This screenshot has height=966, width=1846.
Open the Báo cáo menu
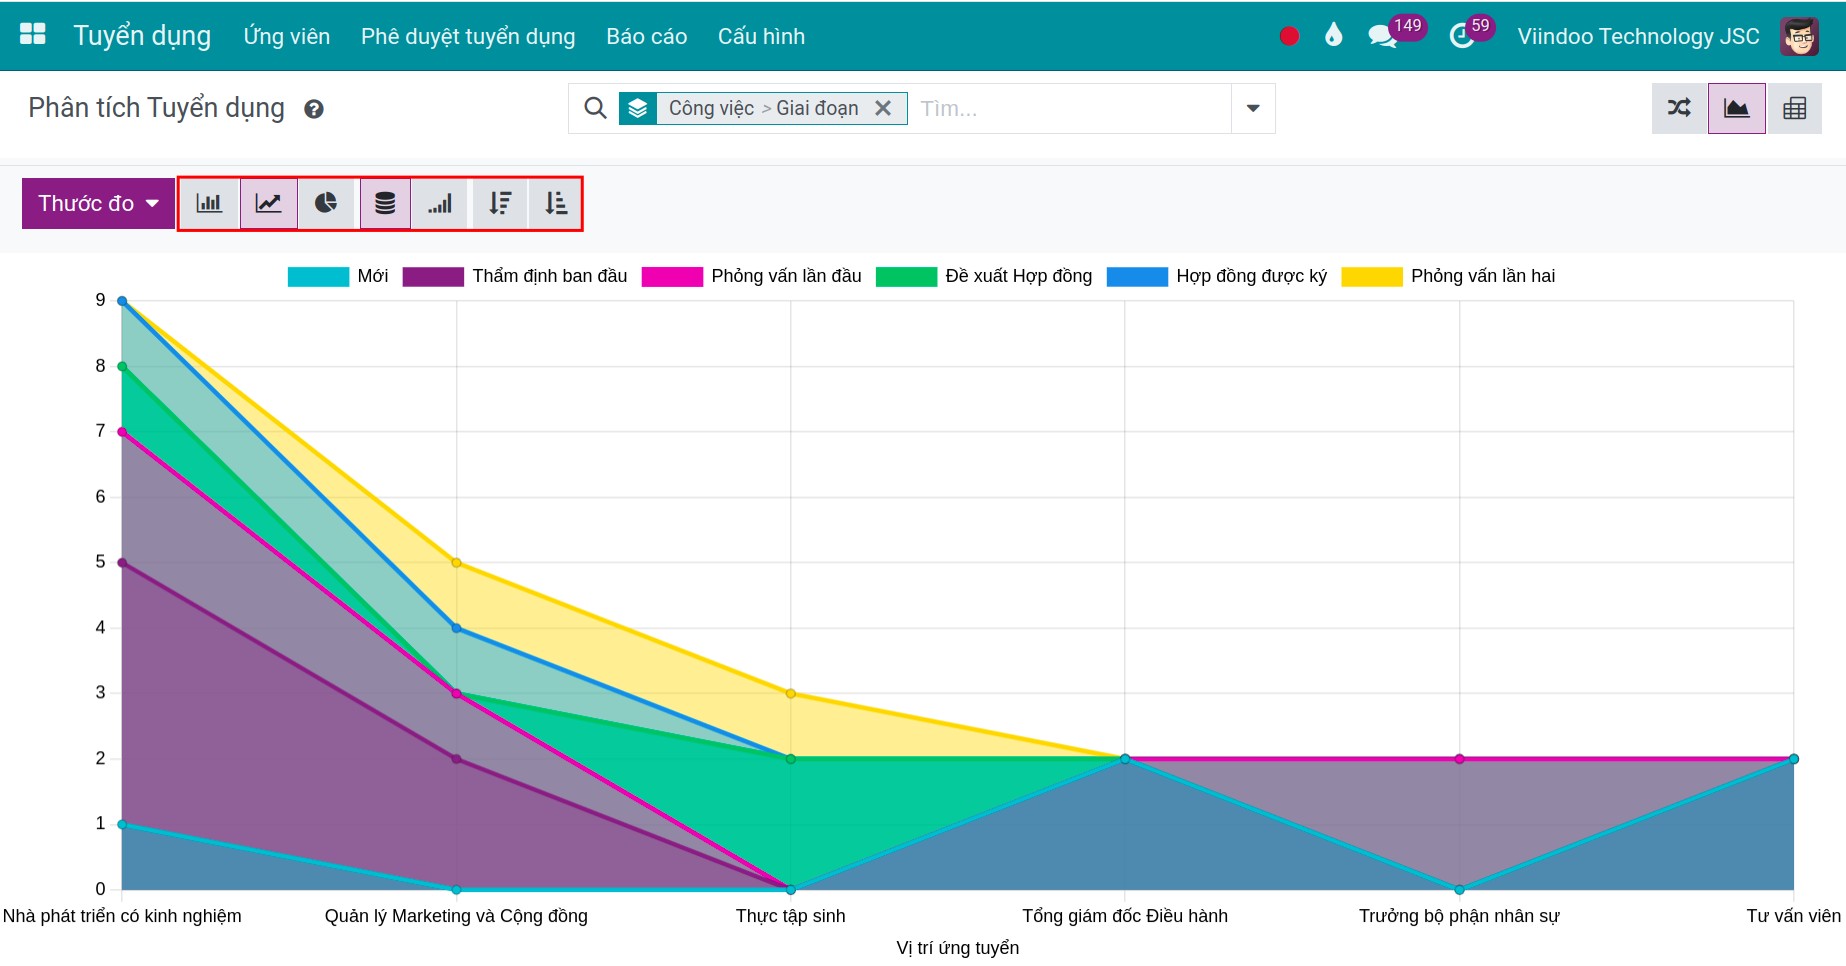click(647, 36)
